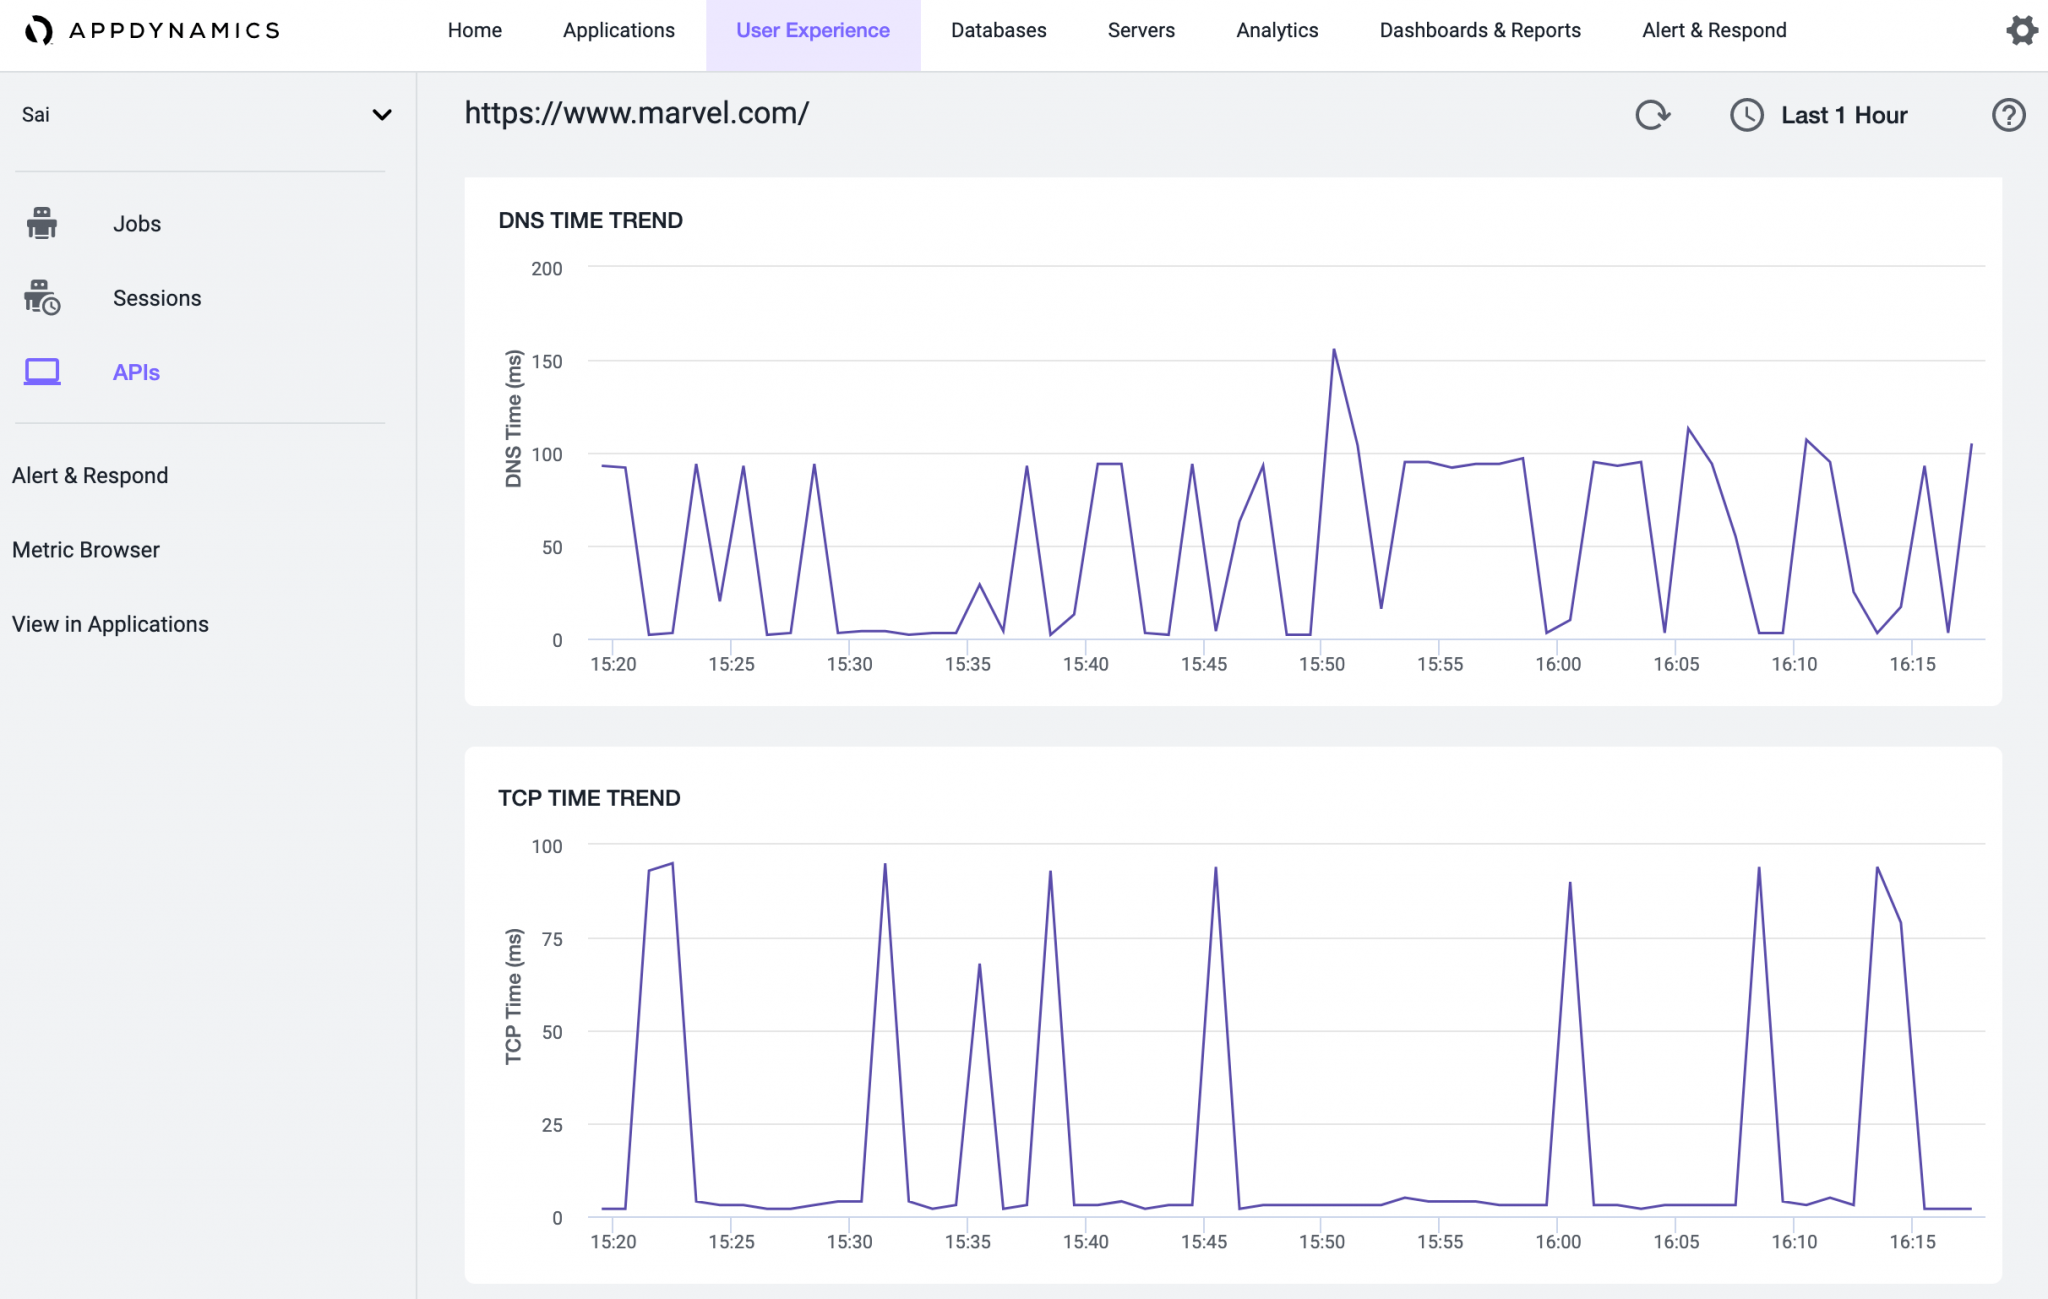Click the marvel.com URL heading

coord(637,113)
